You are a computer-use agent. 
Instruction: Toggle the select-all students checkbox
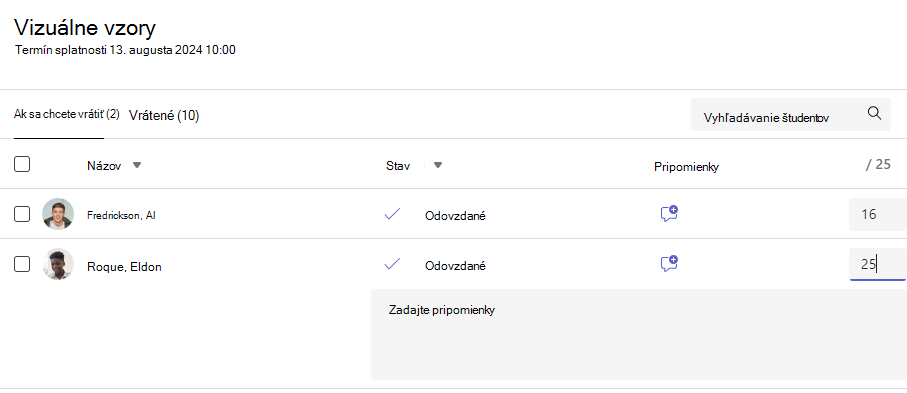coord(22,164)
